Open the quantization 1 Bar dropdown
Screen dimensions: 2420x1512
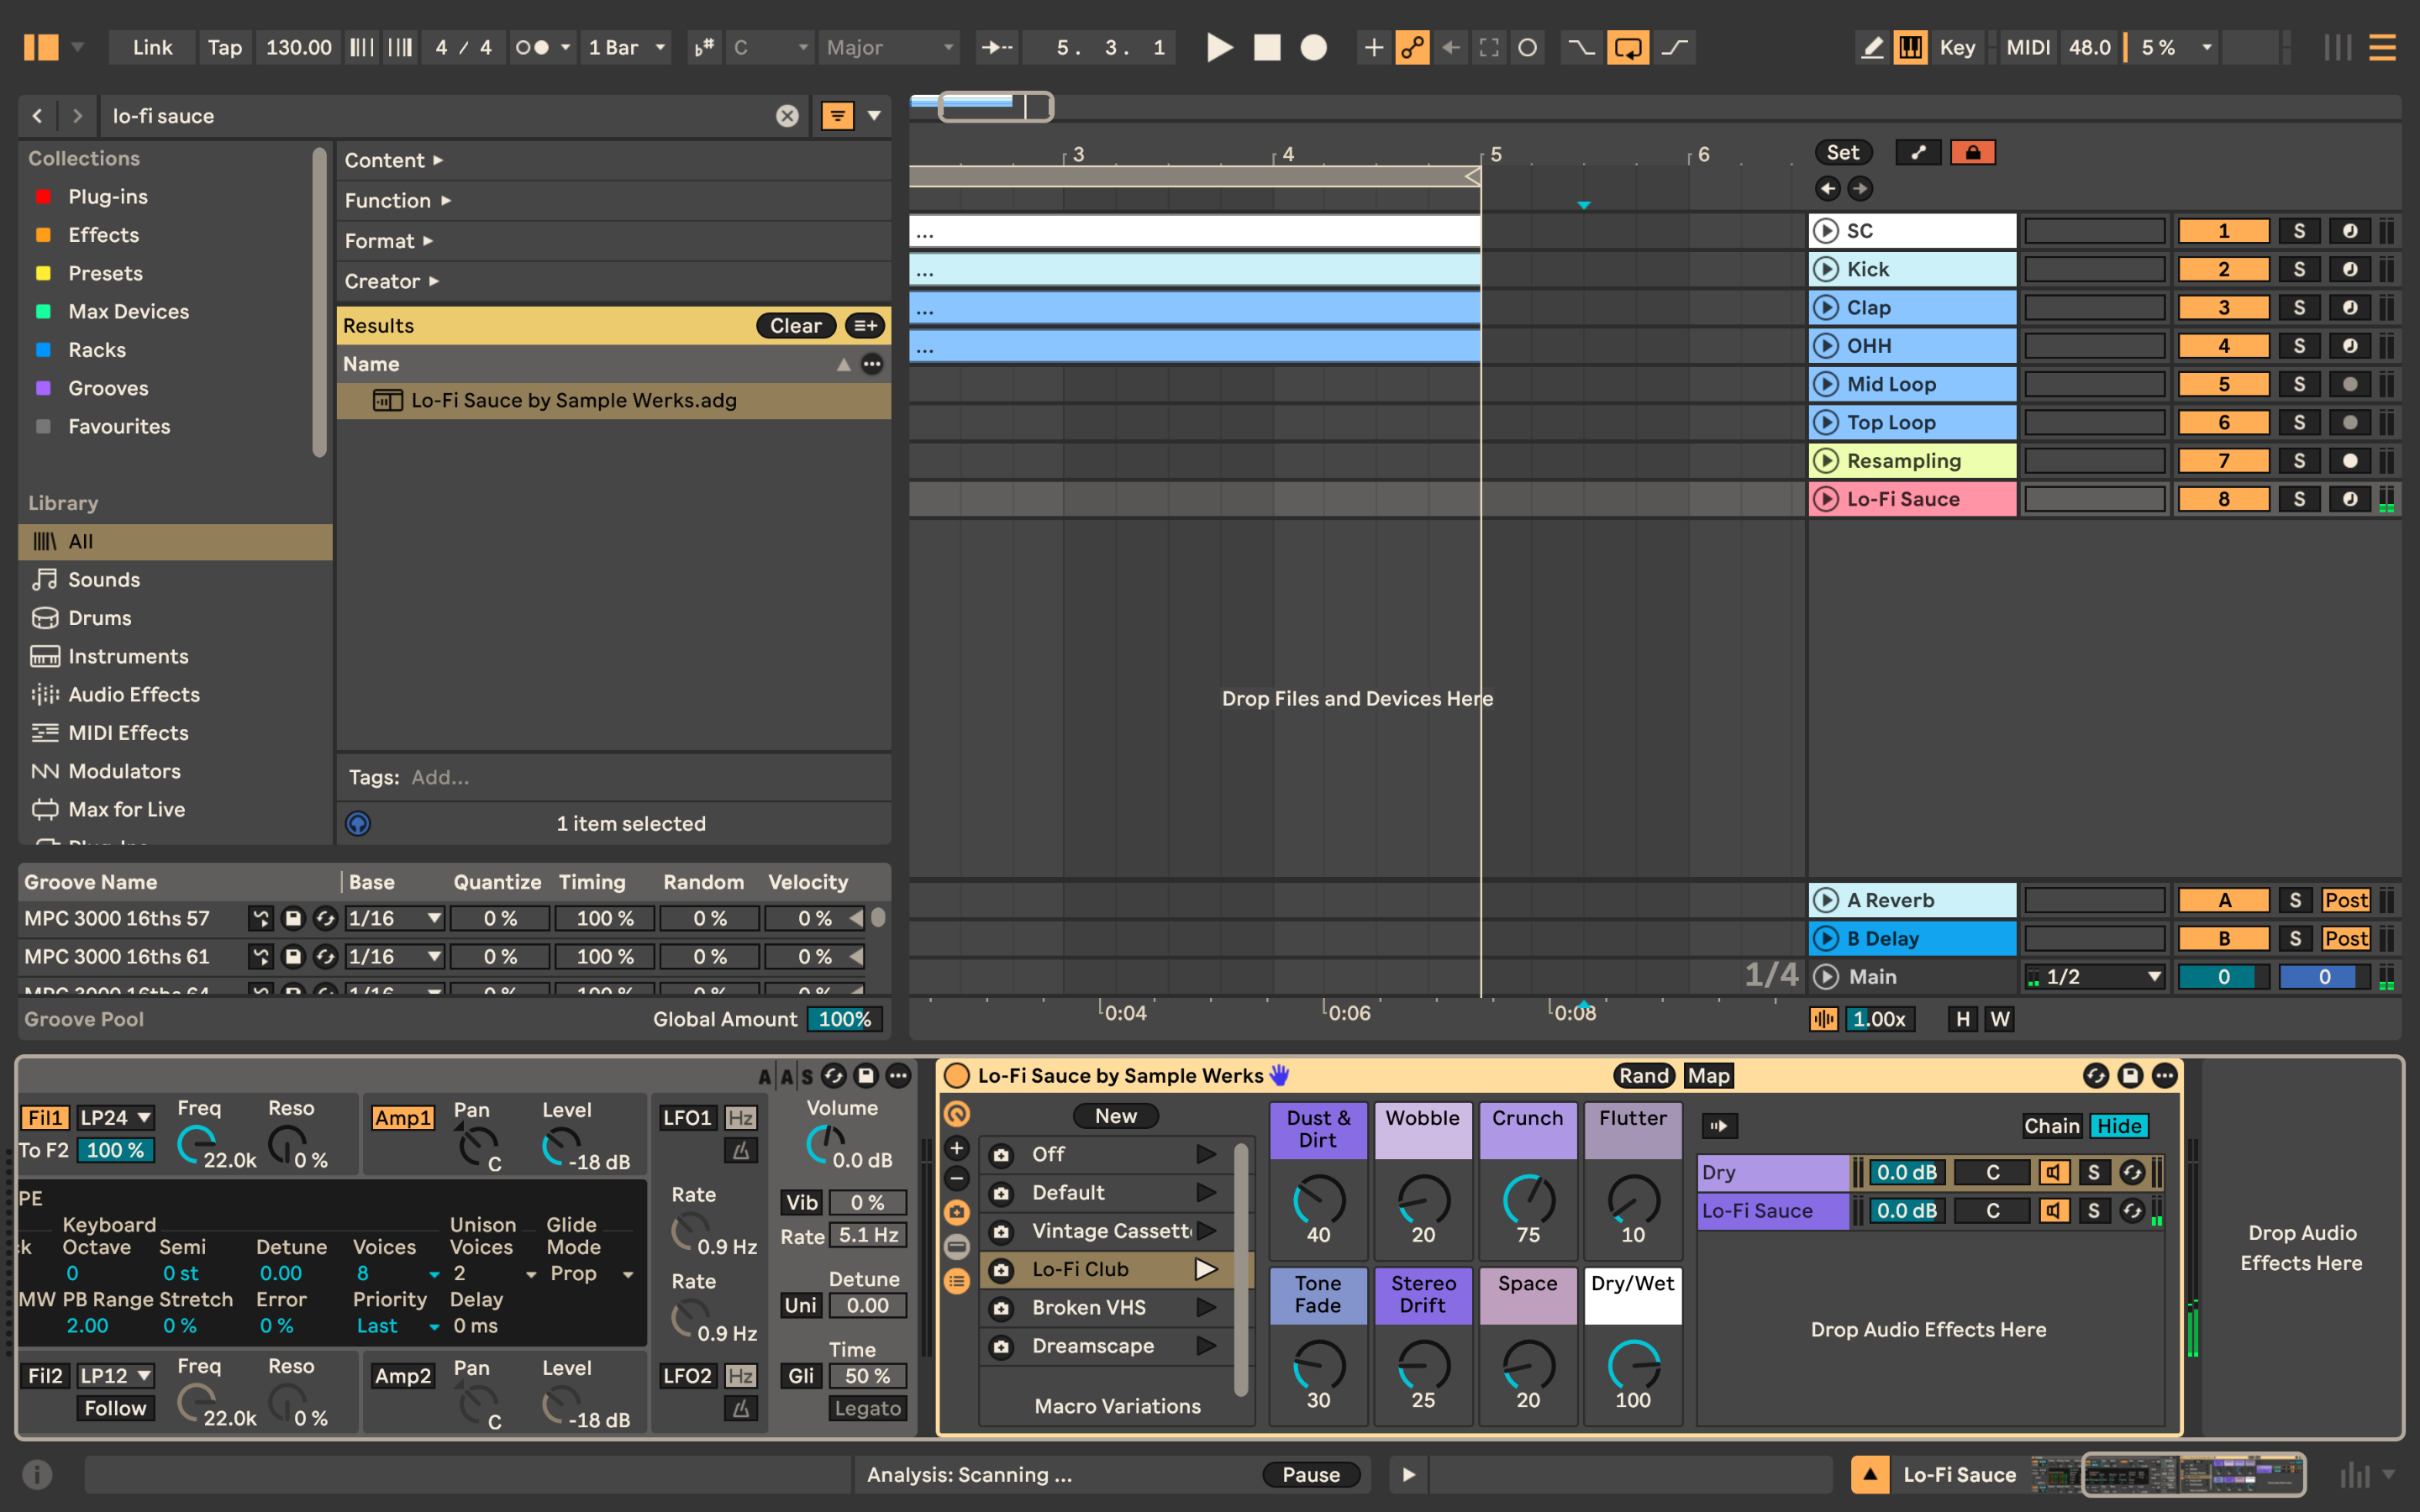point(627,47)
